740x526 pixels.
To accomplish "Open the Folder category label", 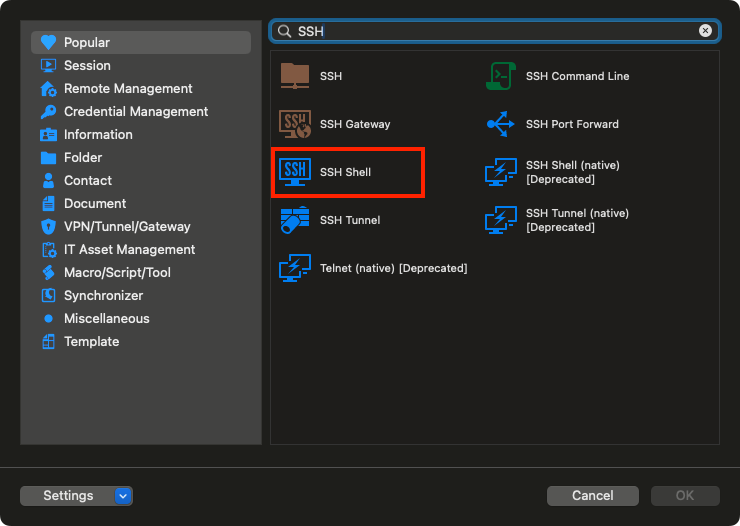I will 83,158.
